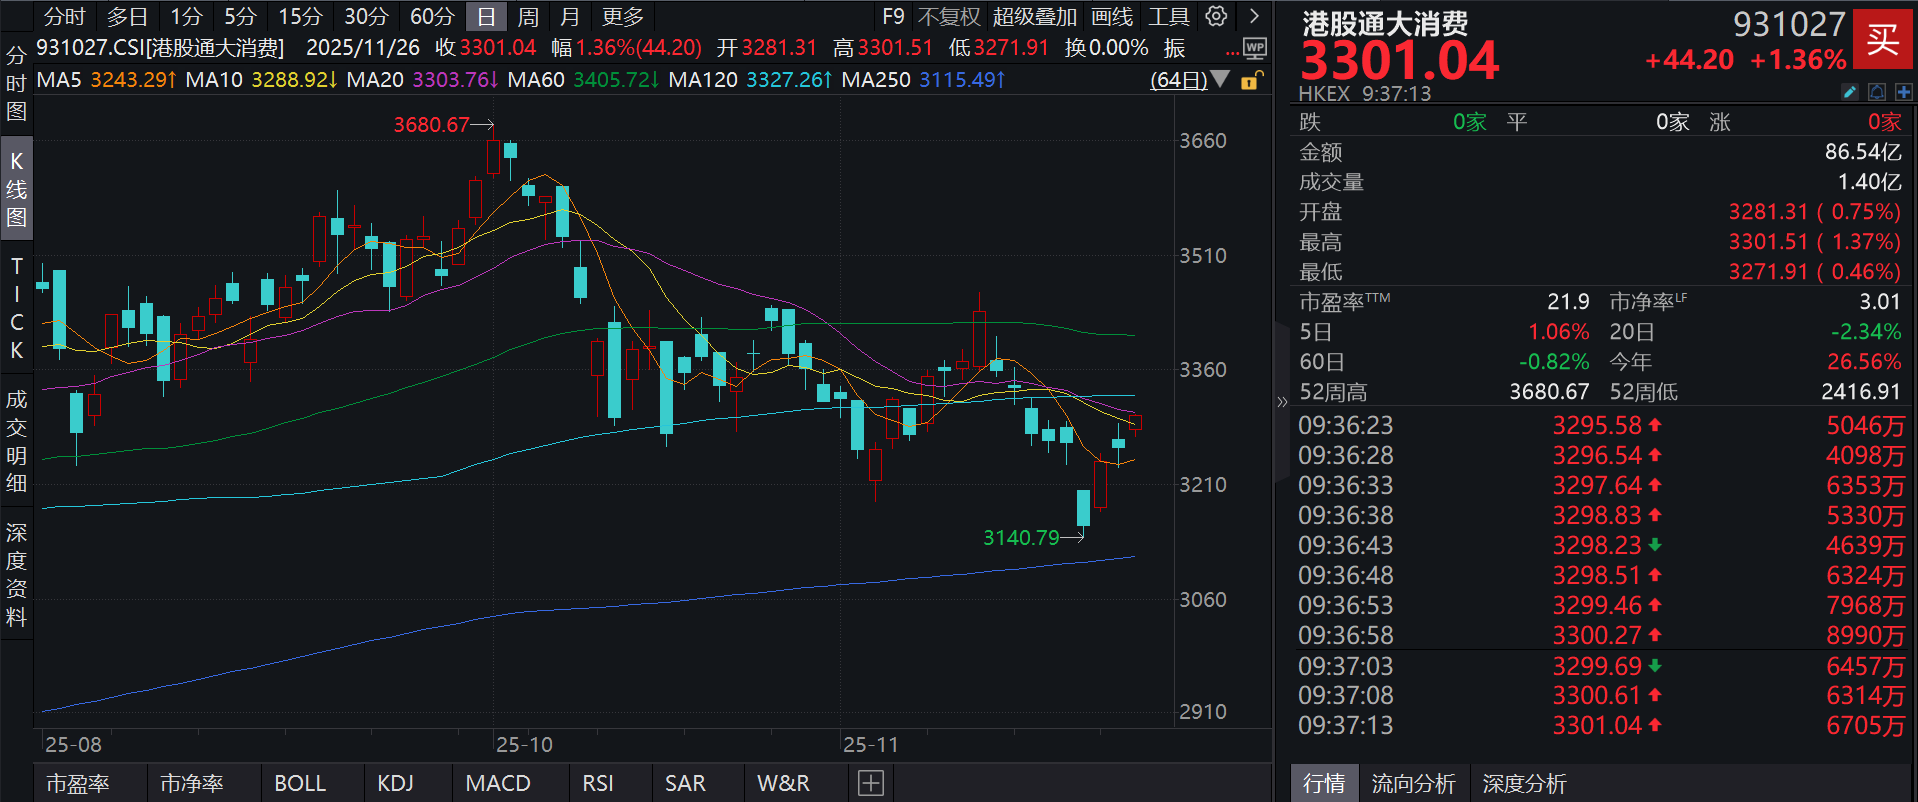Open 流向分析 flow analysis tab
The height and width of the screenshot is (802, 1918).
pyautogui.click(x=1413, y=783)
